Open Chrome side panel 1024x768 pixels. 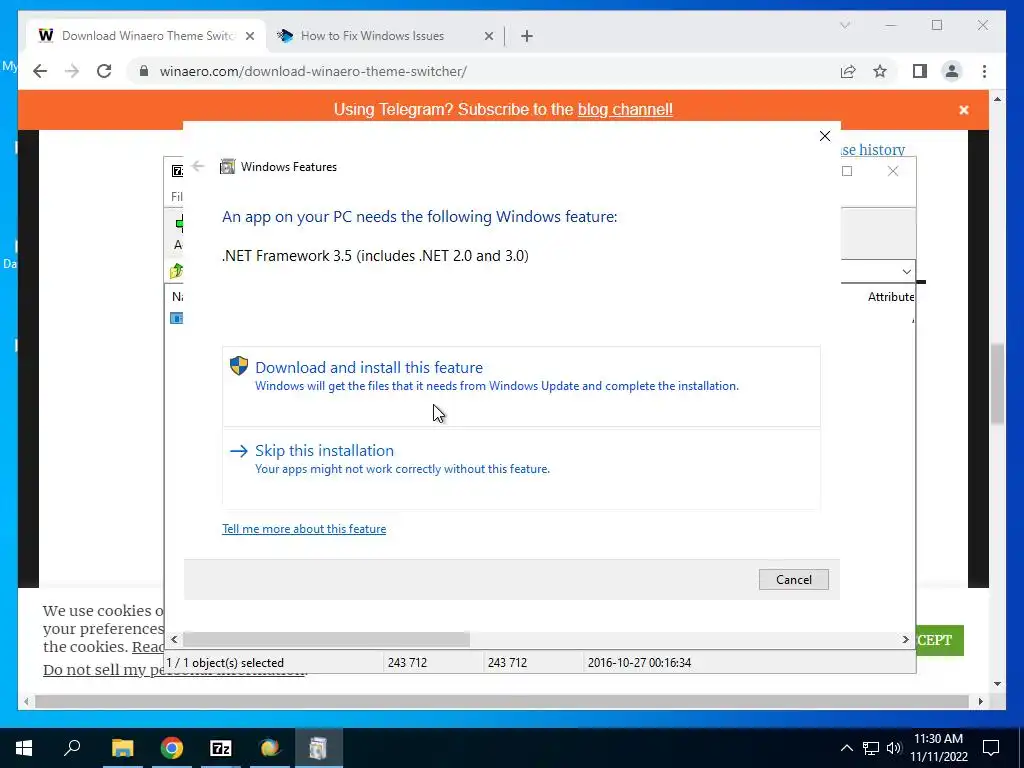click(920, 71)
